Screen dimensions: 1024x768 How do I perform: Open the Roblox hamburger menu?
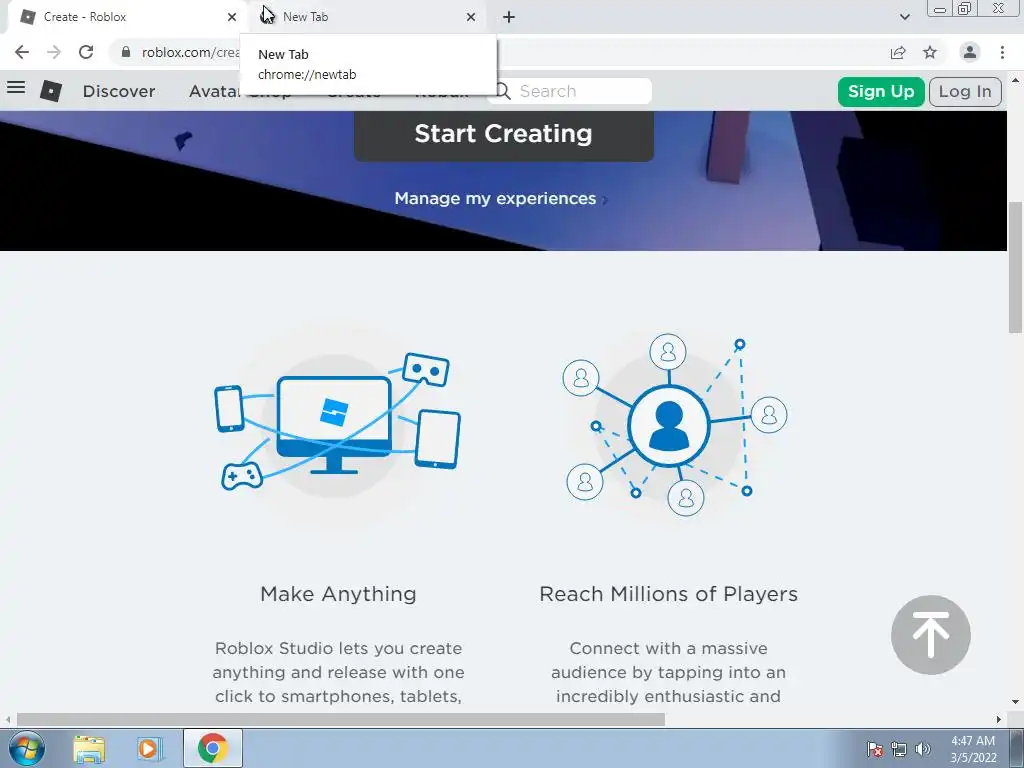point(16,87)
